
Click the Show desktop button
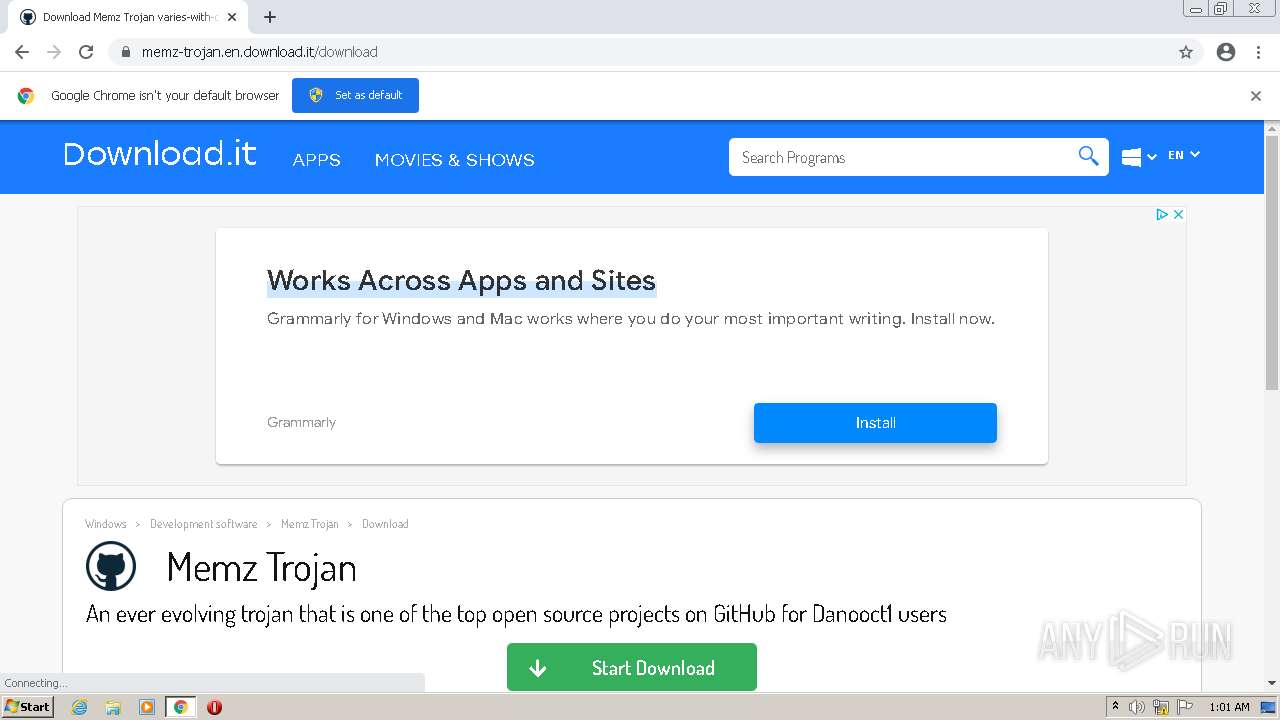coord(1269,707)
